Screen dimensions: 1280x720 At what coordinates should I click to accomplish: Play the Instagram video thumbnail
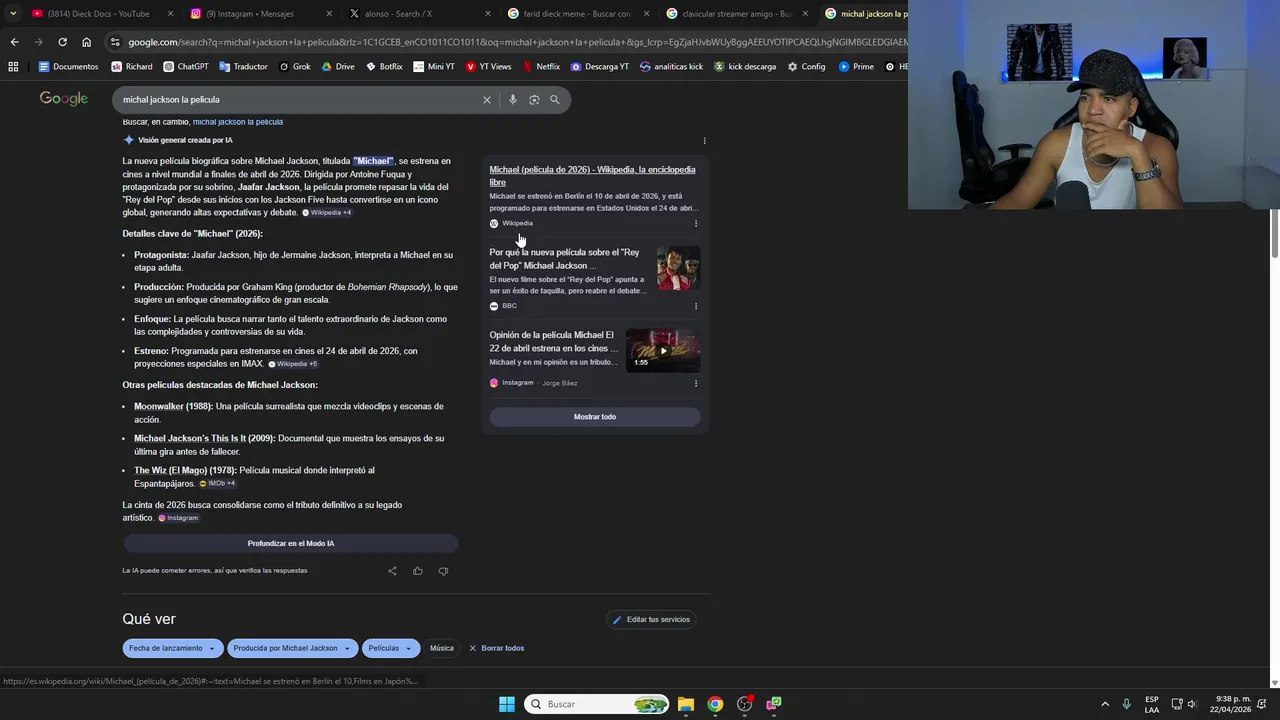coord(663,350)
